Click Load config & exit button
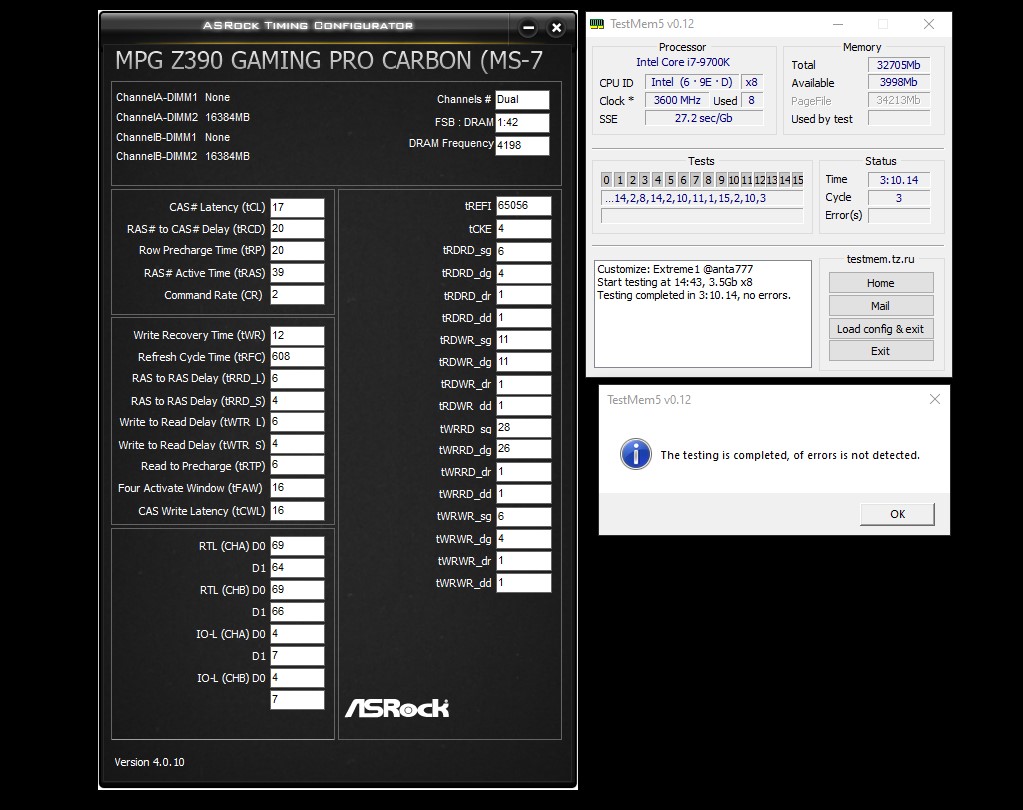Image resolution: width=1023 pixels, height=810 pixels. pyautogui.click(x=881, y=329)
